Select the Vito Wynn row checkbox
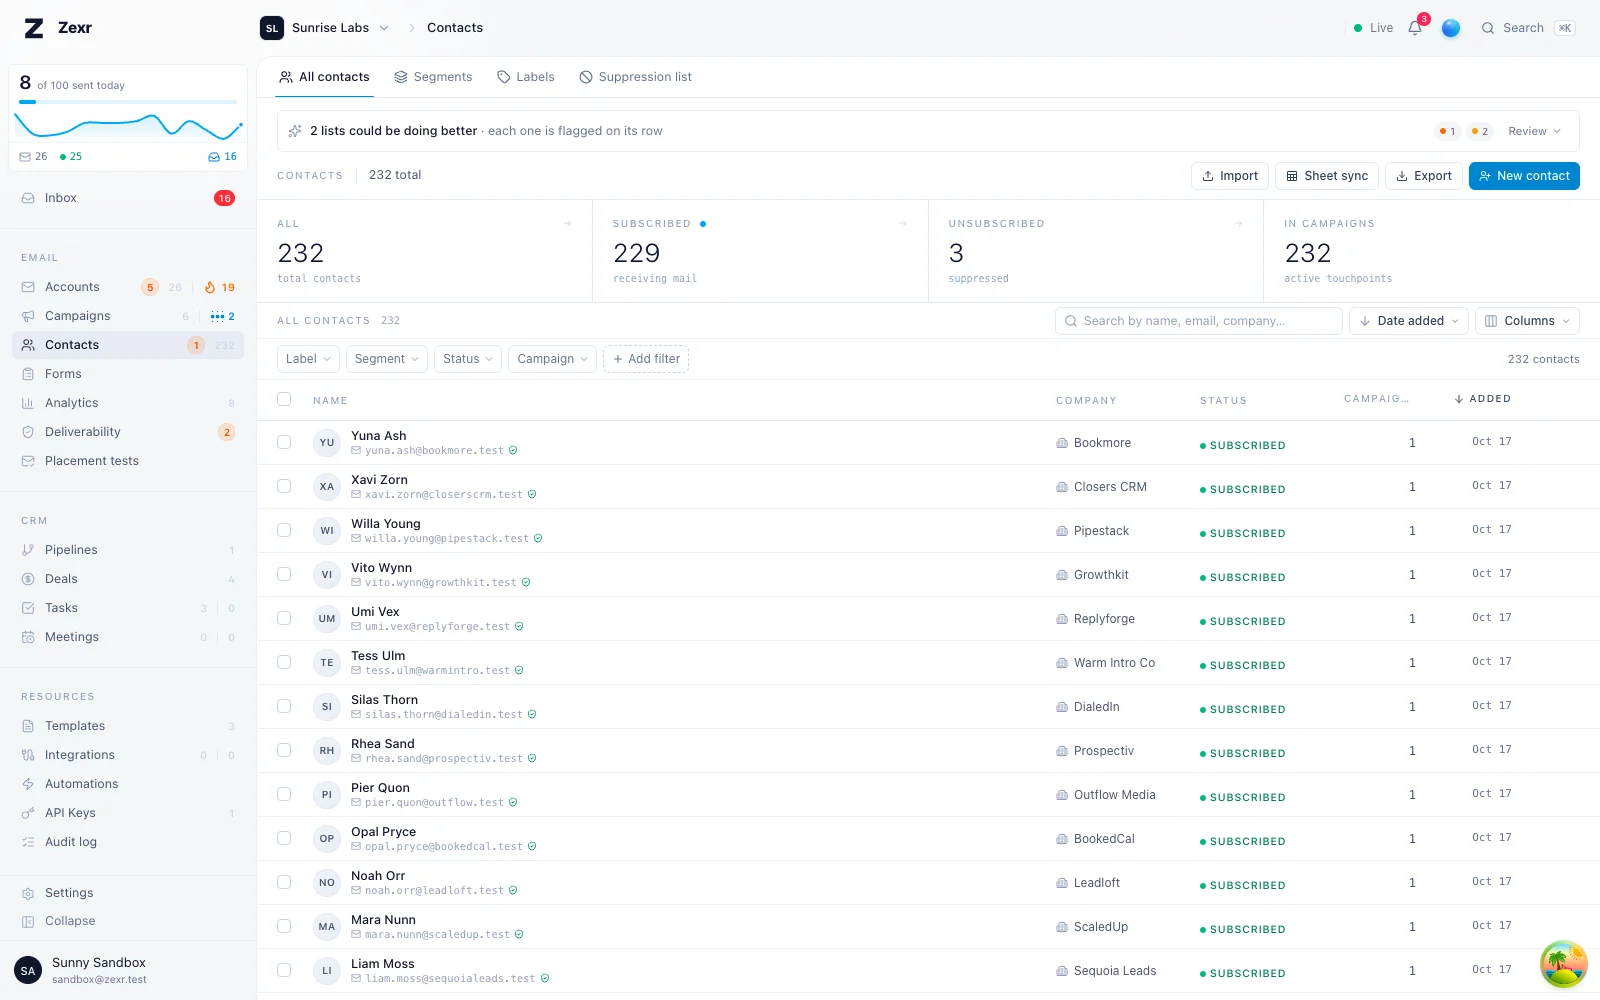This screenshot has width=1600, height=1000. 284,574
